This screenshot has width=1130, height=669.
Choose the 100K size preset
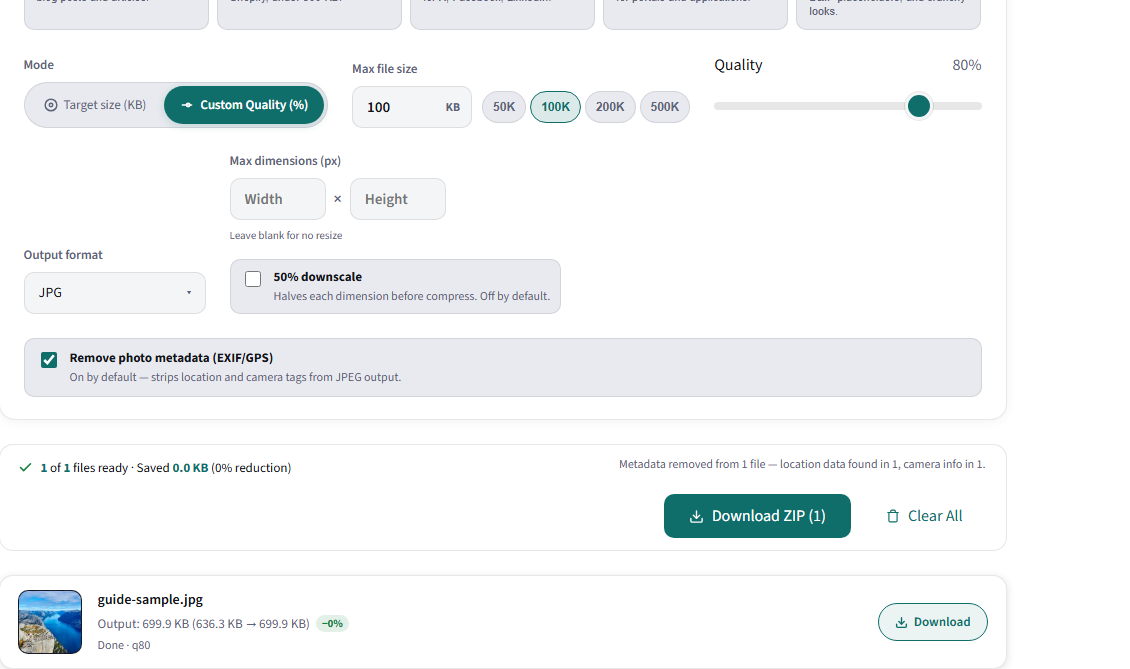tap(556, 107)
